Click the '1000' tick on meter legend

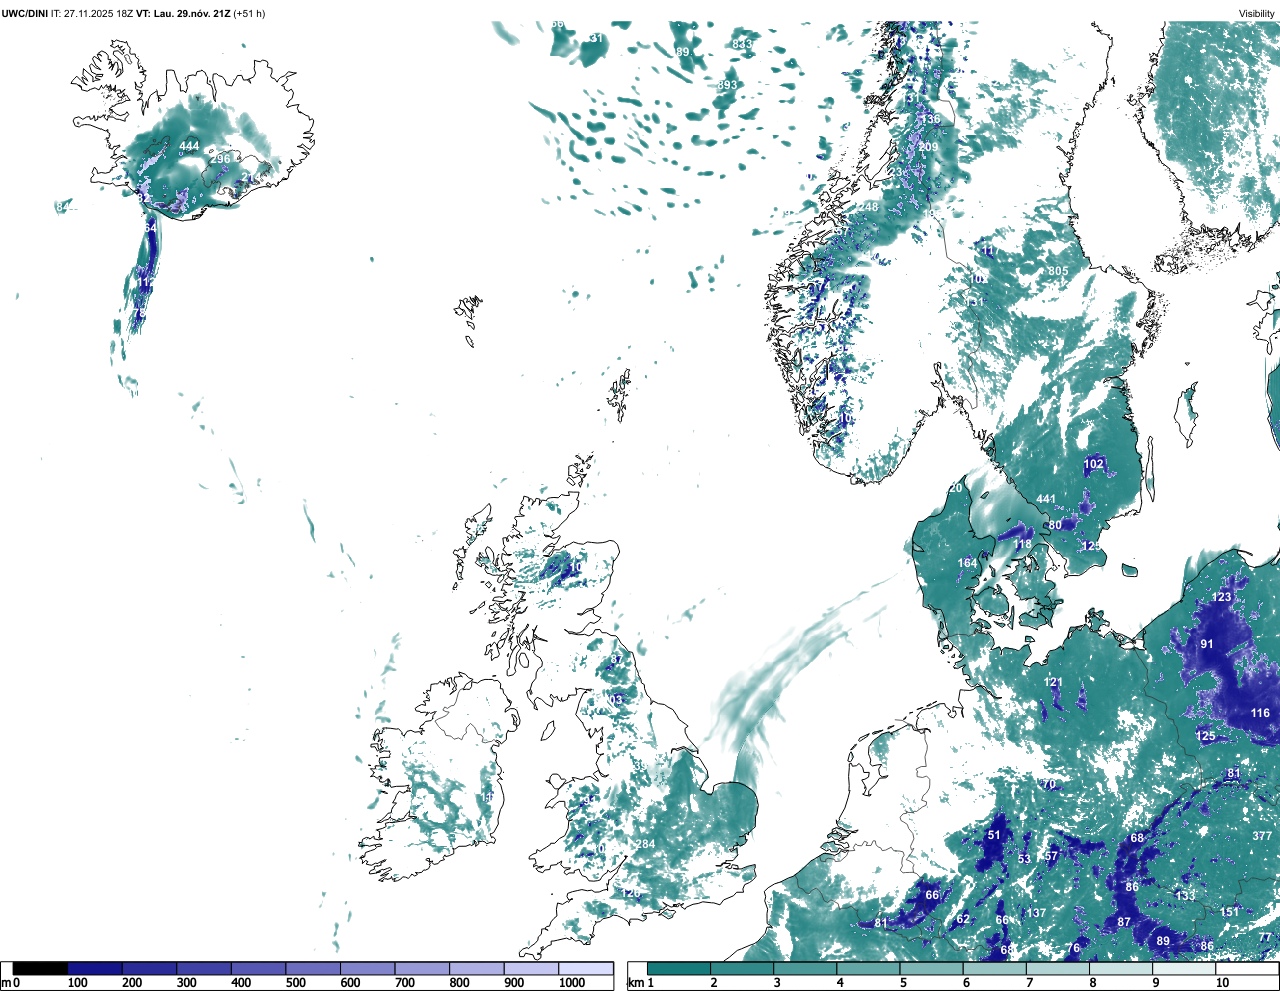[x=572, y=983]
